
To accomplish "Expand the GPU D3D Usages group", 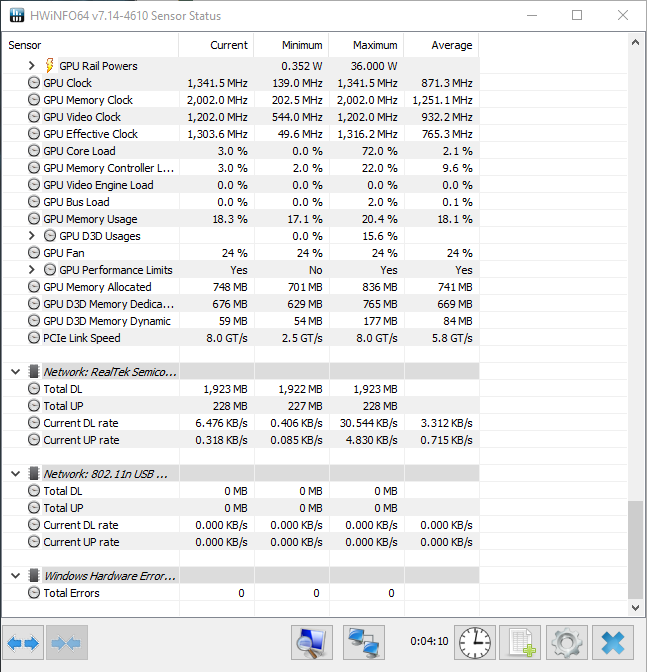I will point(31,236).
